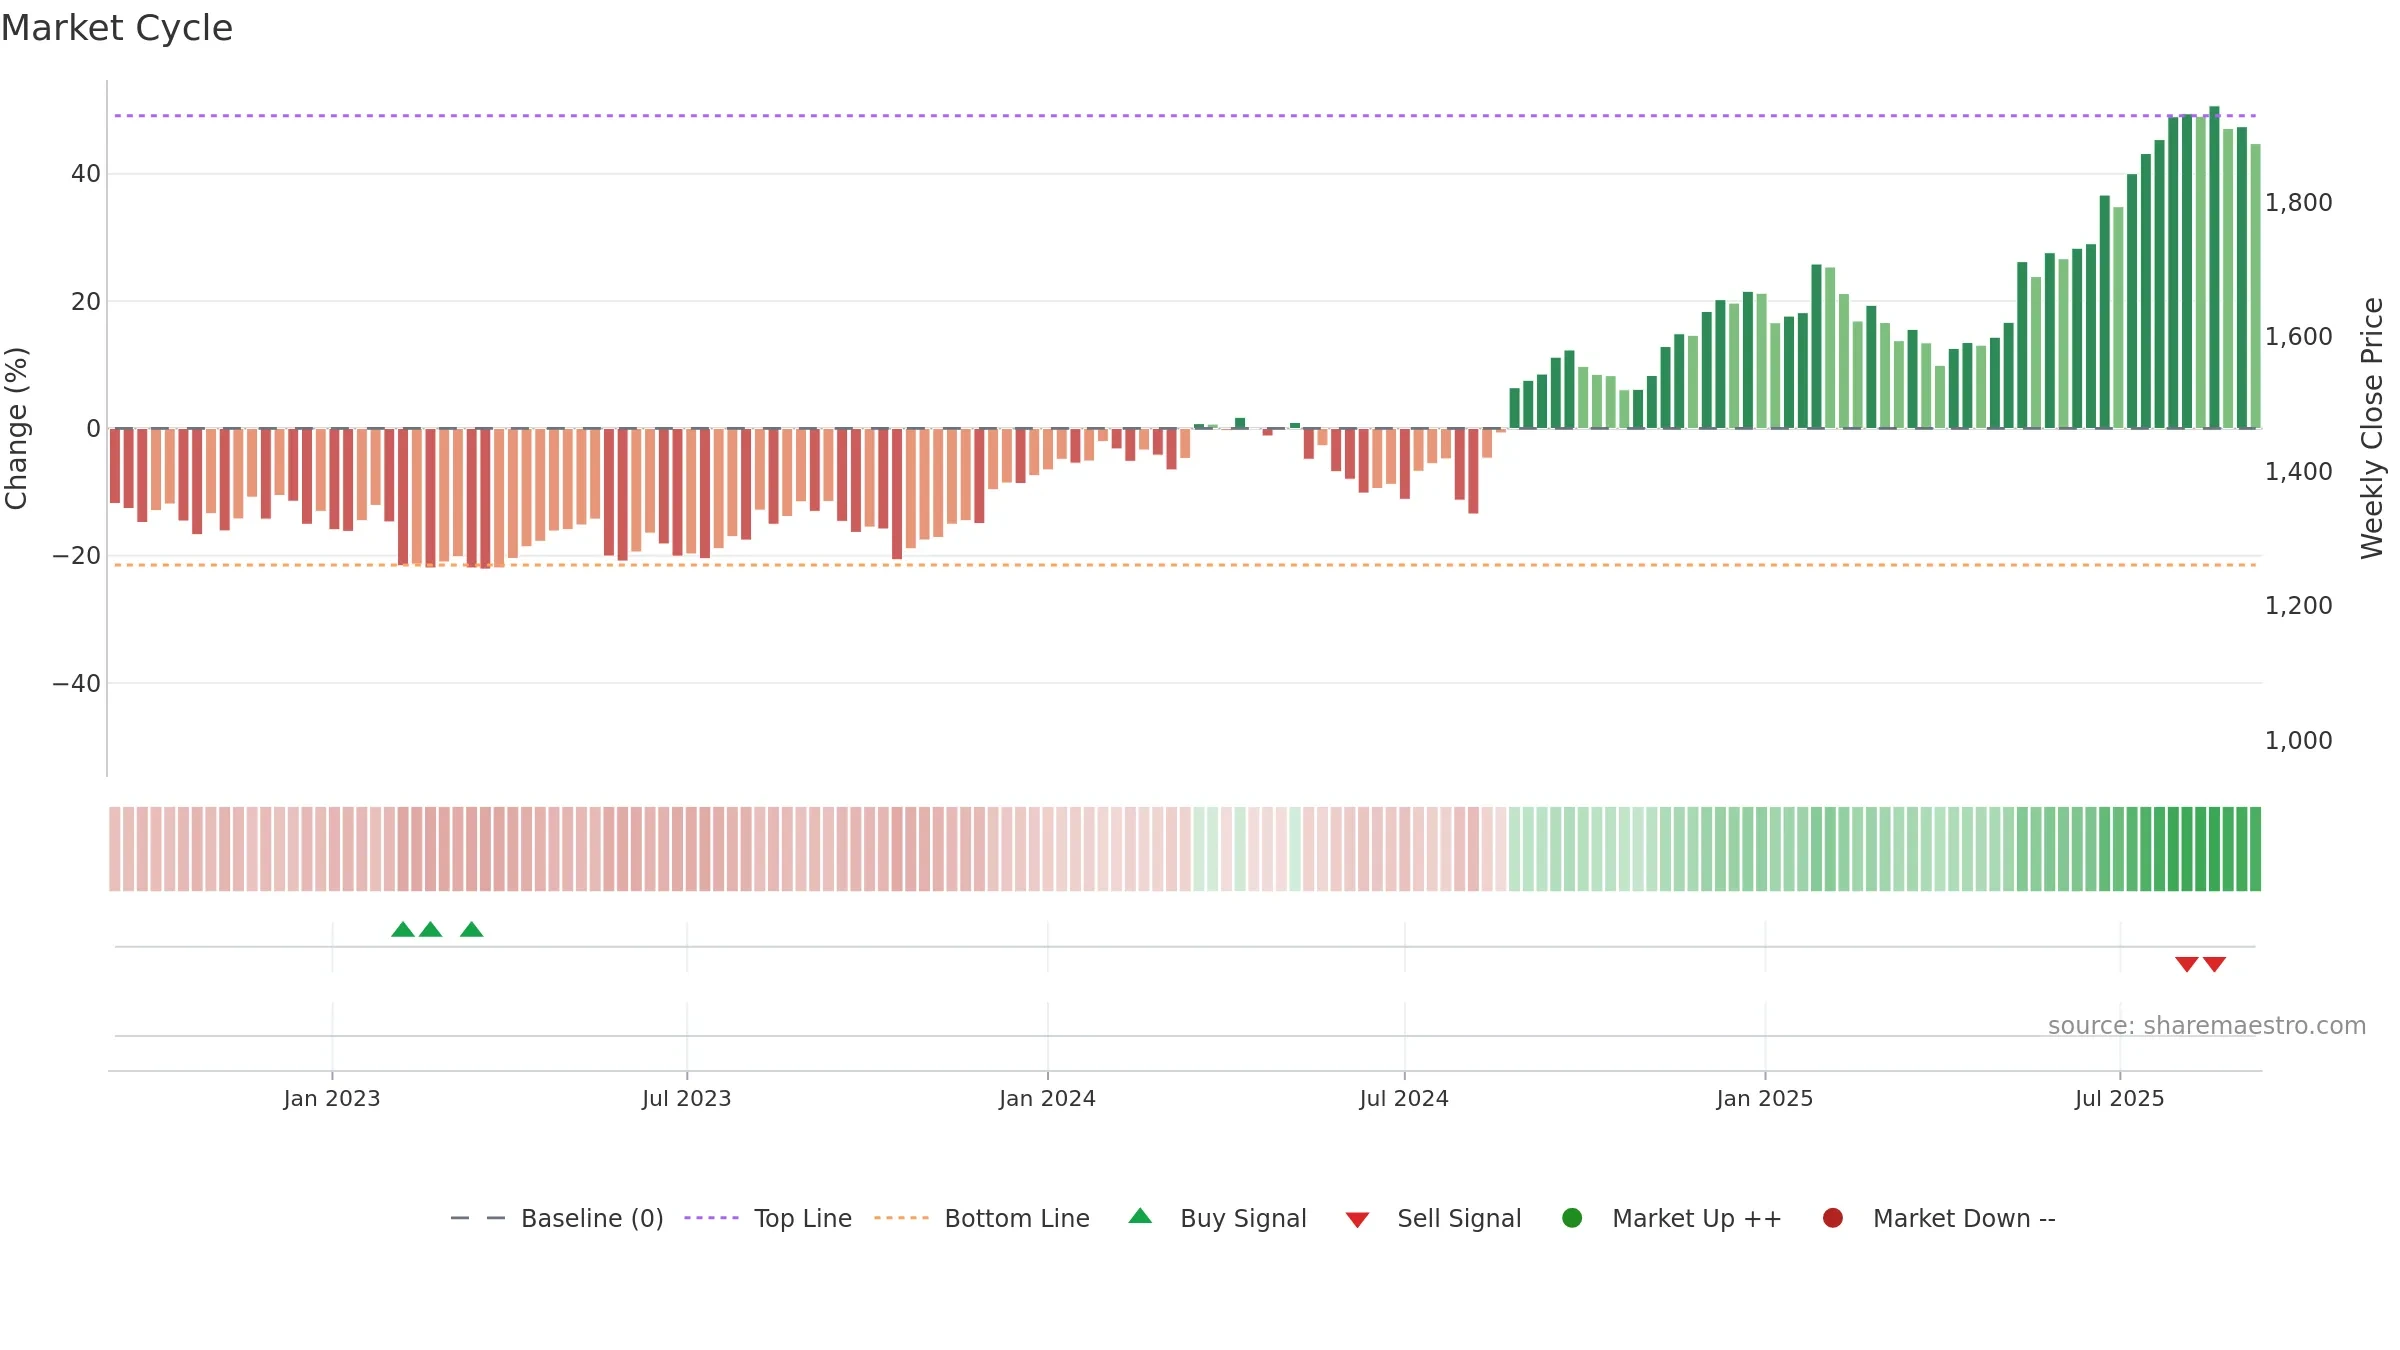This screenshot has height=1350, width=2400.
Task: Click the source: sharemaestro.com text
Action: (x=2207, y=1026)
